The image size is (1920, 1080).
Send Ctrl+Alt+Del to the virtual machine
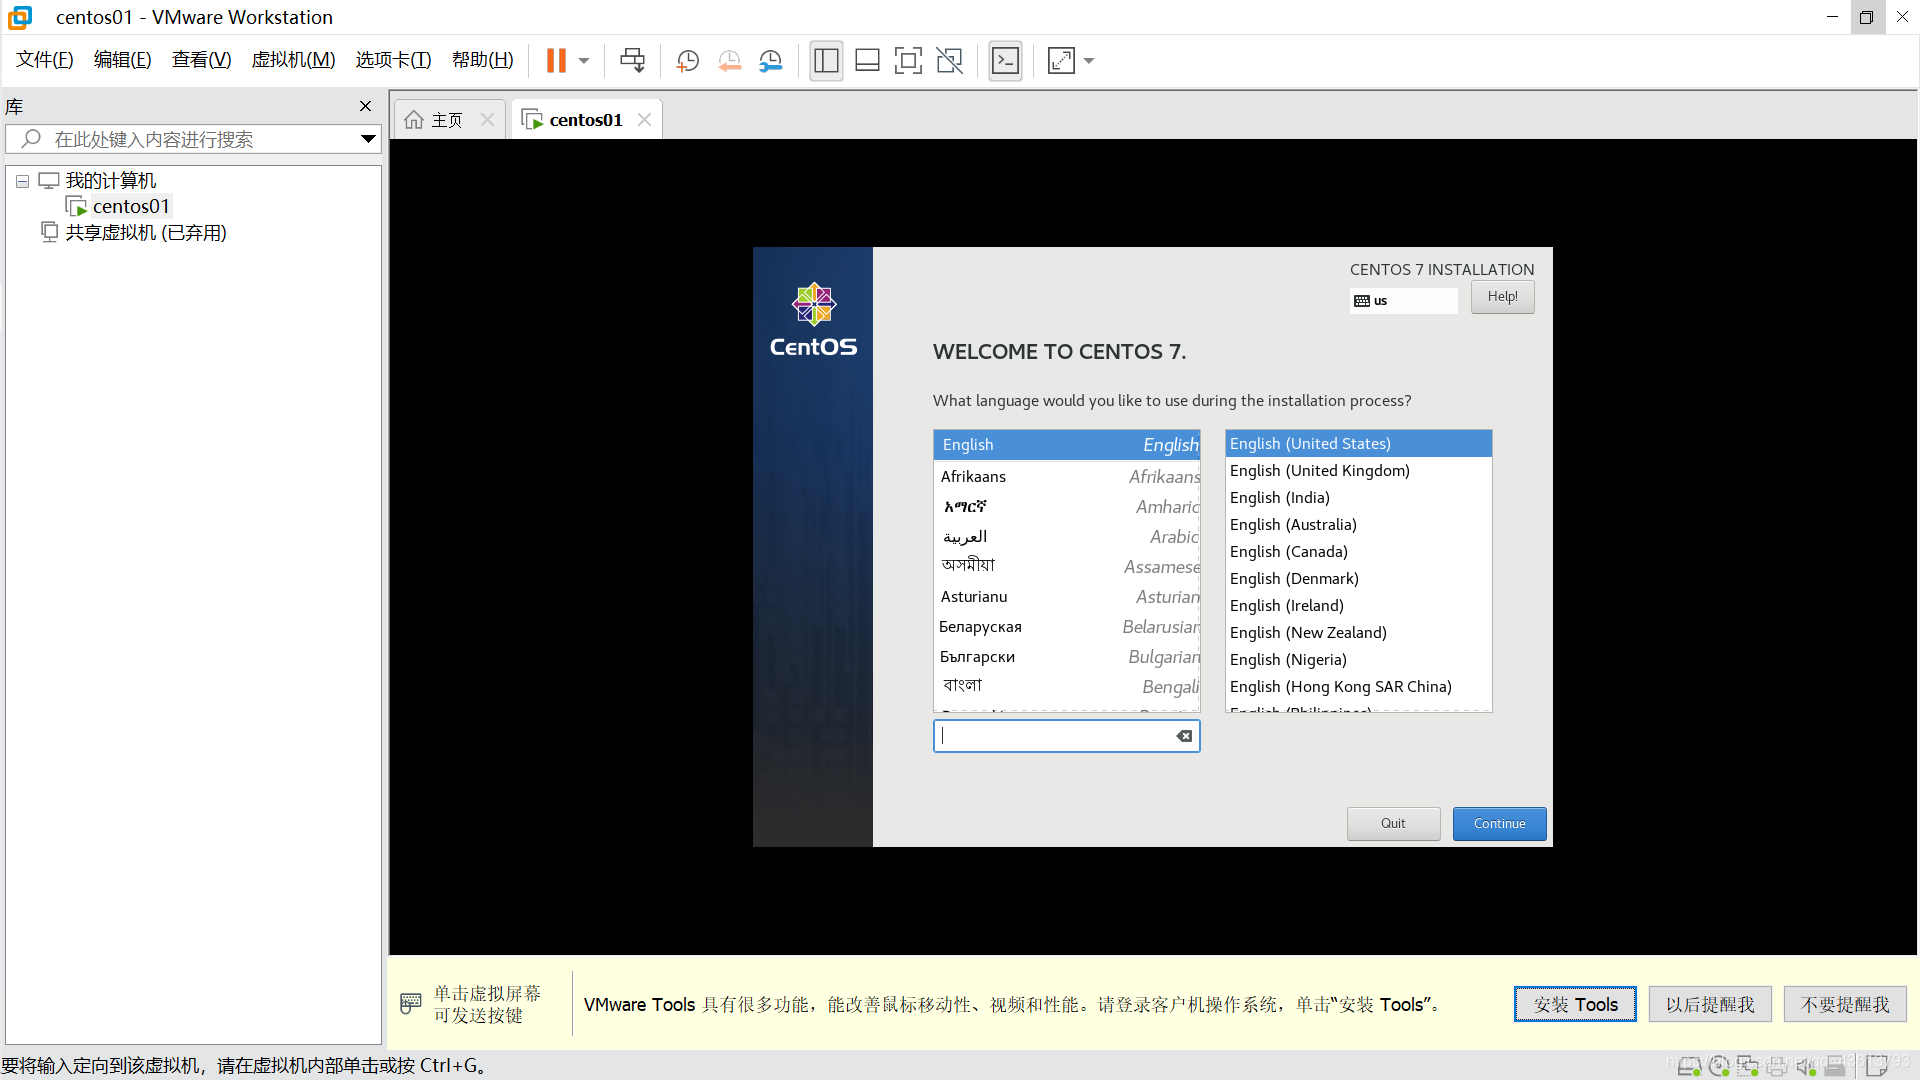632,61
